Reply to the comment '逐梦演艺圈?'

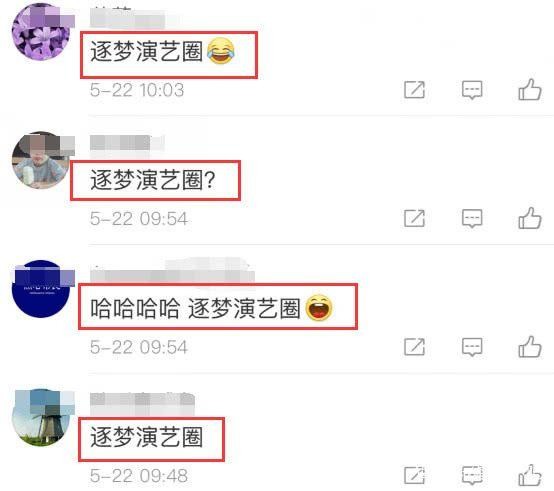tap(472, 218)
